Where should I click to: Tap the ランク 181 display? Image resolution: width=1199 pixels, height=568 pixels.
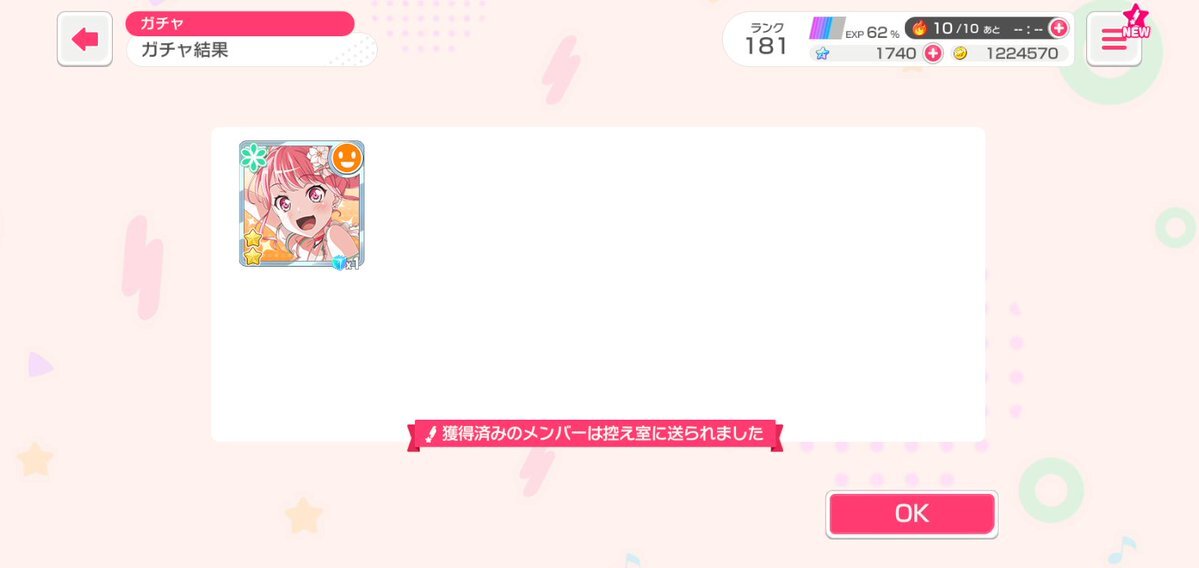766,39
